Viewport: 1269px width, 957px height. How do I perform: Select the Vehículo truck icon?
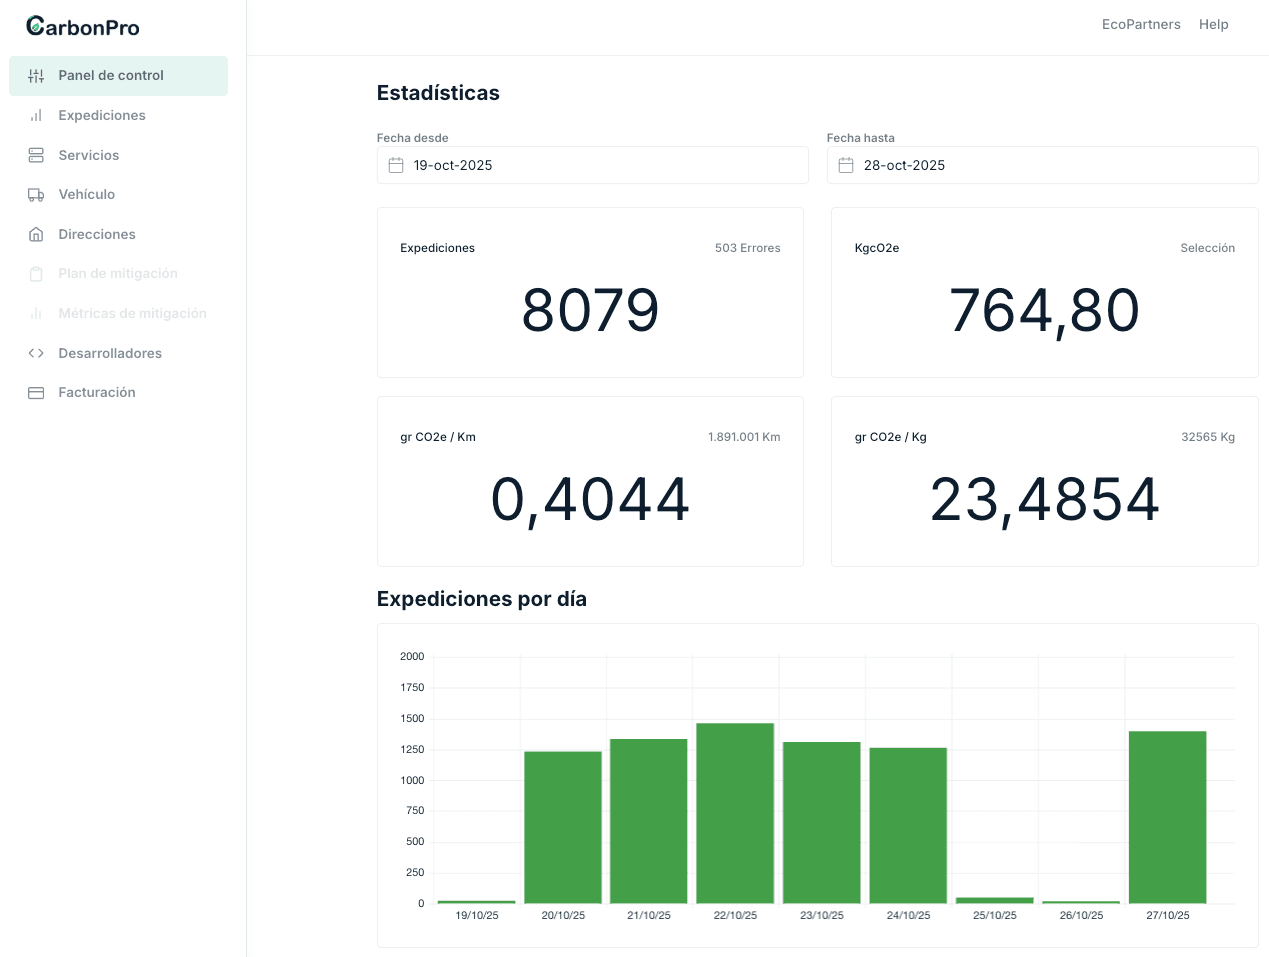click(x=35, y=194)
